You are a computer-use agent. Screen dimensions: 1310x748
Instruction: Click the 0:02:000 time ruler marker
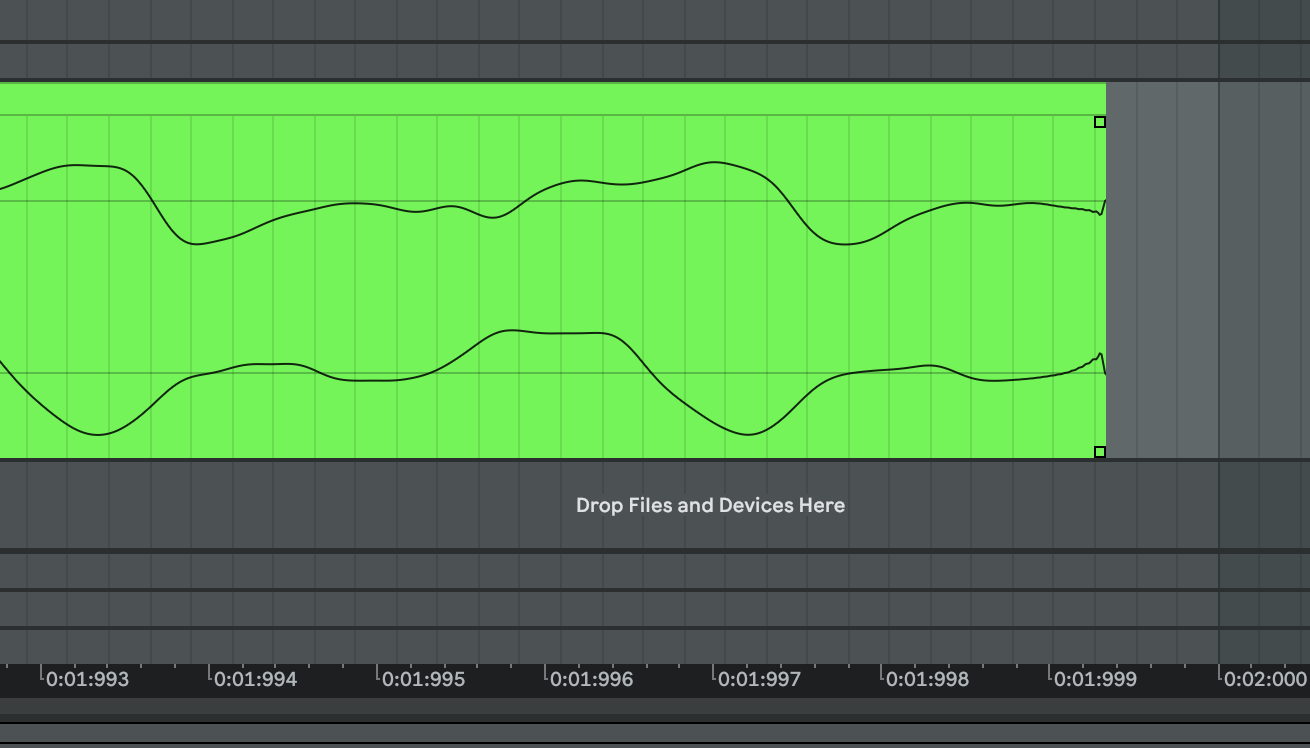pyautogui.click(x=1265, y=679)
